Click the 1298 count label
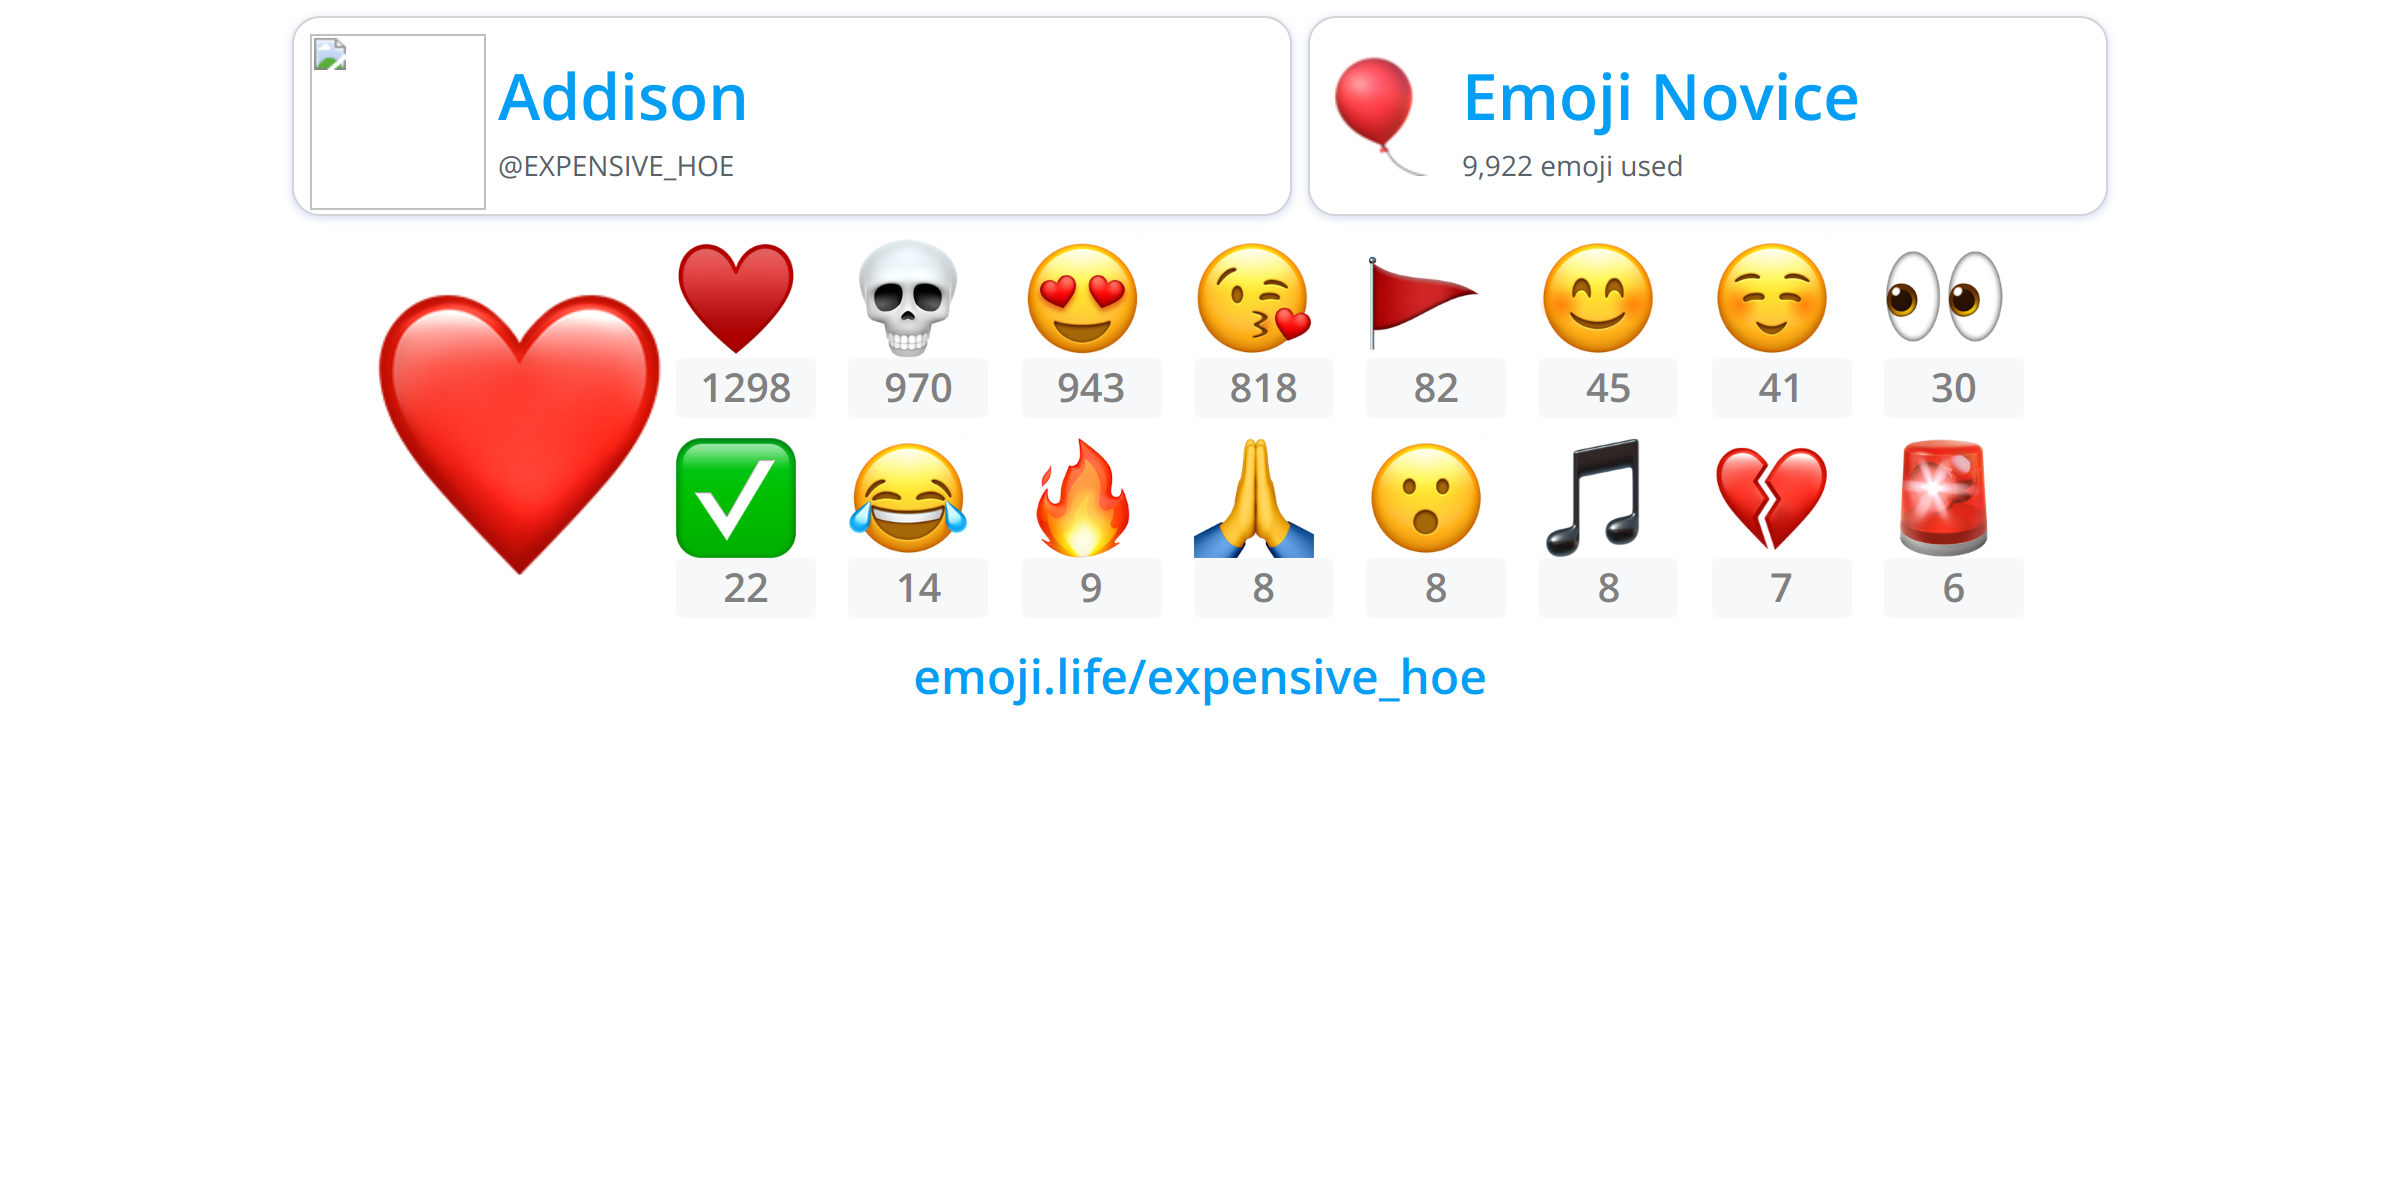 (x=746, y=388)
